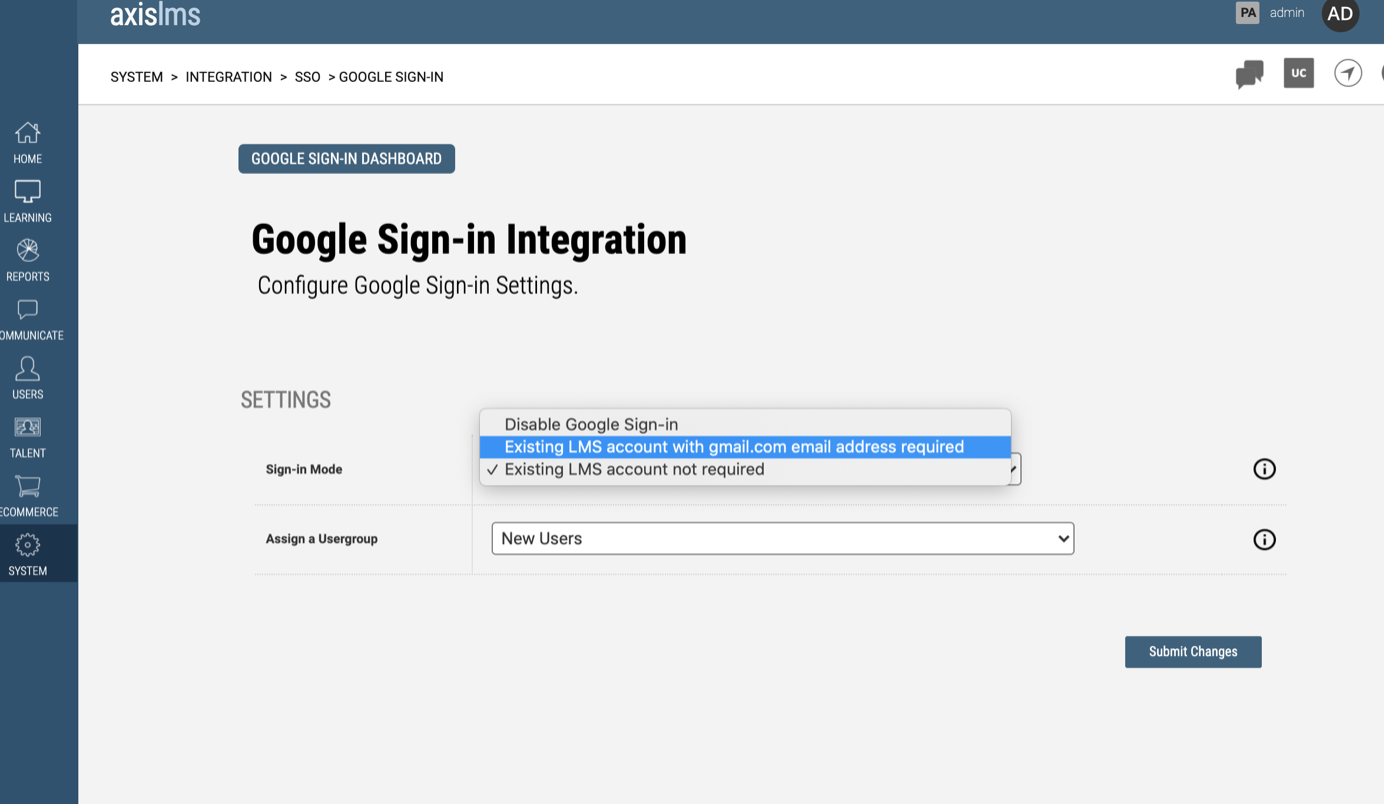Click the UC icon in header
Screen dimensions: 1384x804
(x=1299, y=73)
